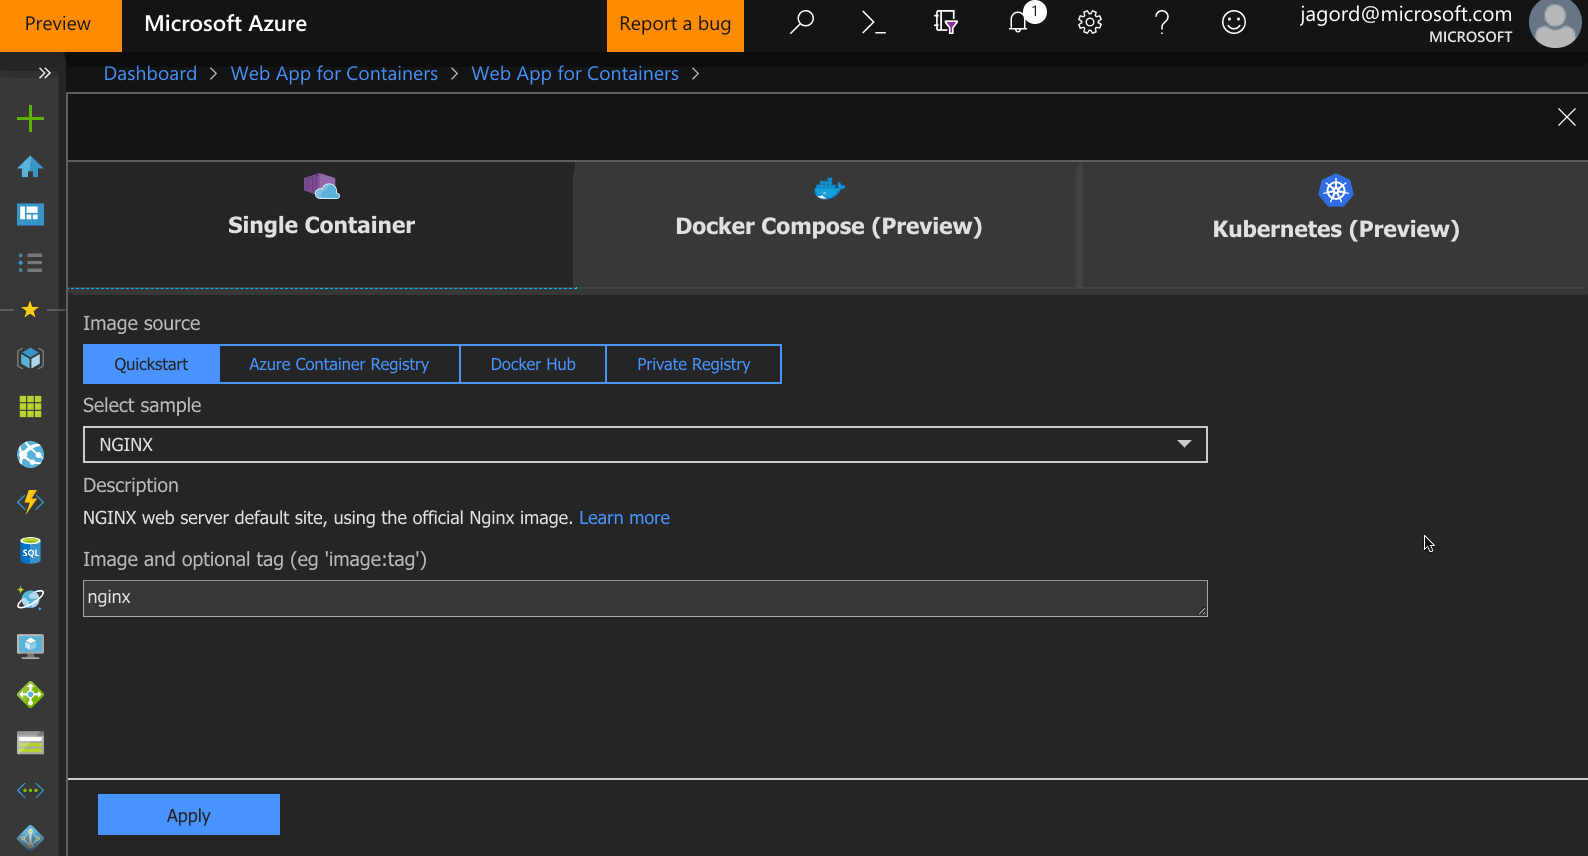
Task: Click the Select sample label
Action: tap(142, 405)
